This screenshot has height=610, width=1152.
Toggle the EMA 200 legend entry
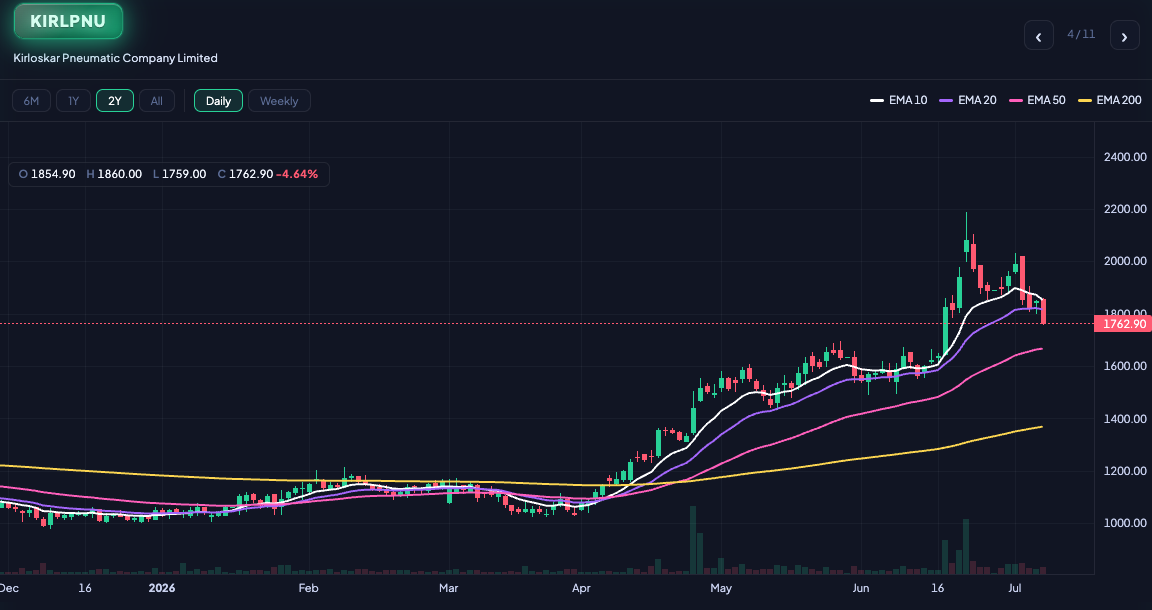tap(1109, 100)
